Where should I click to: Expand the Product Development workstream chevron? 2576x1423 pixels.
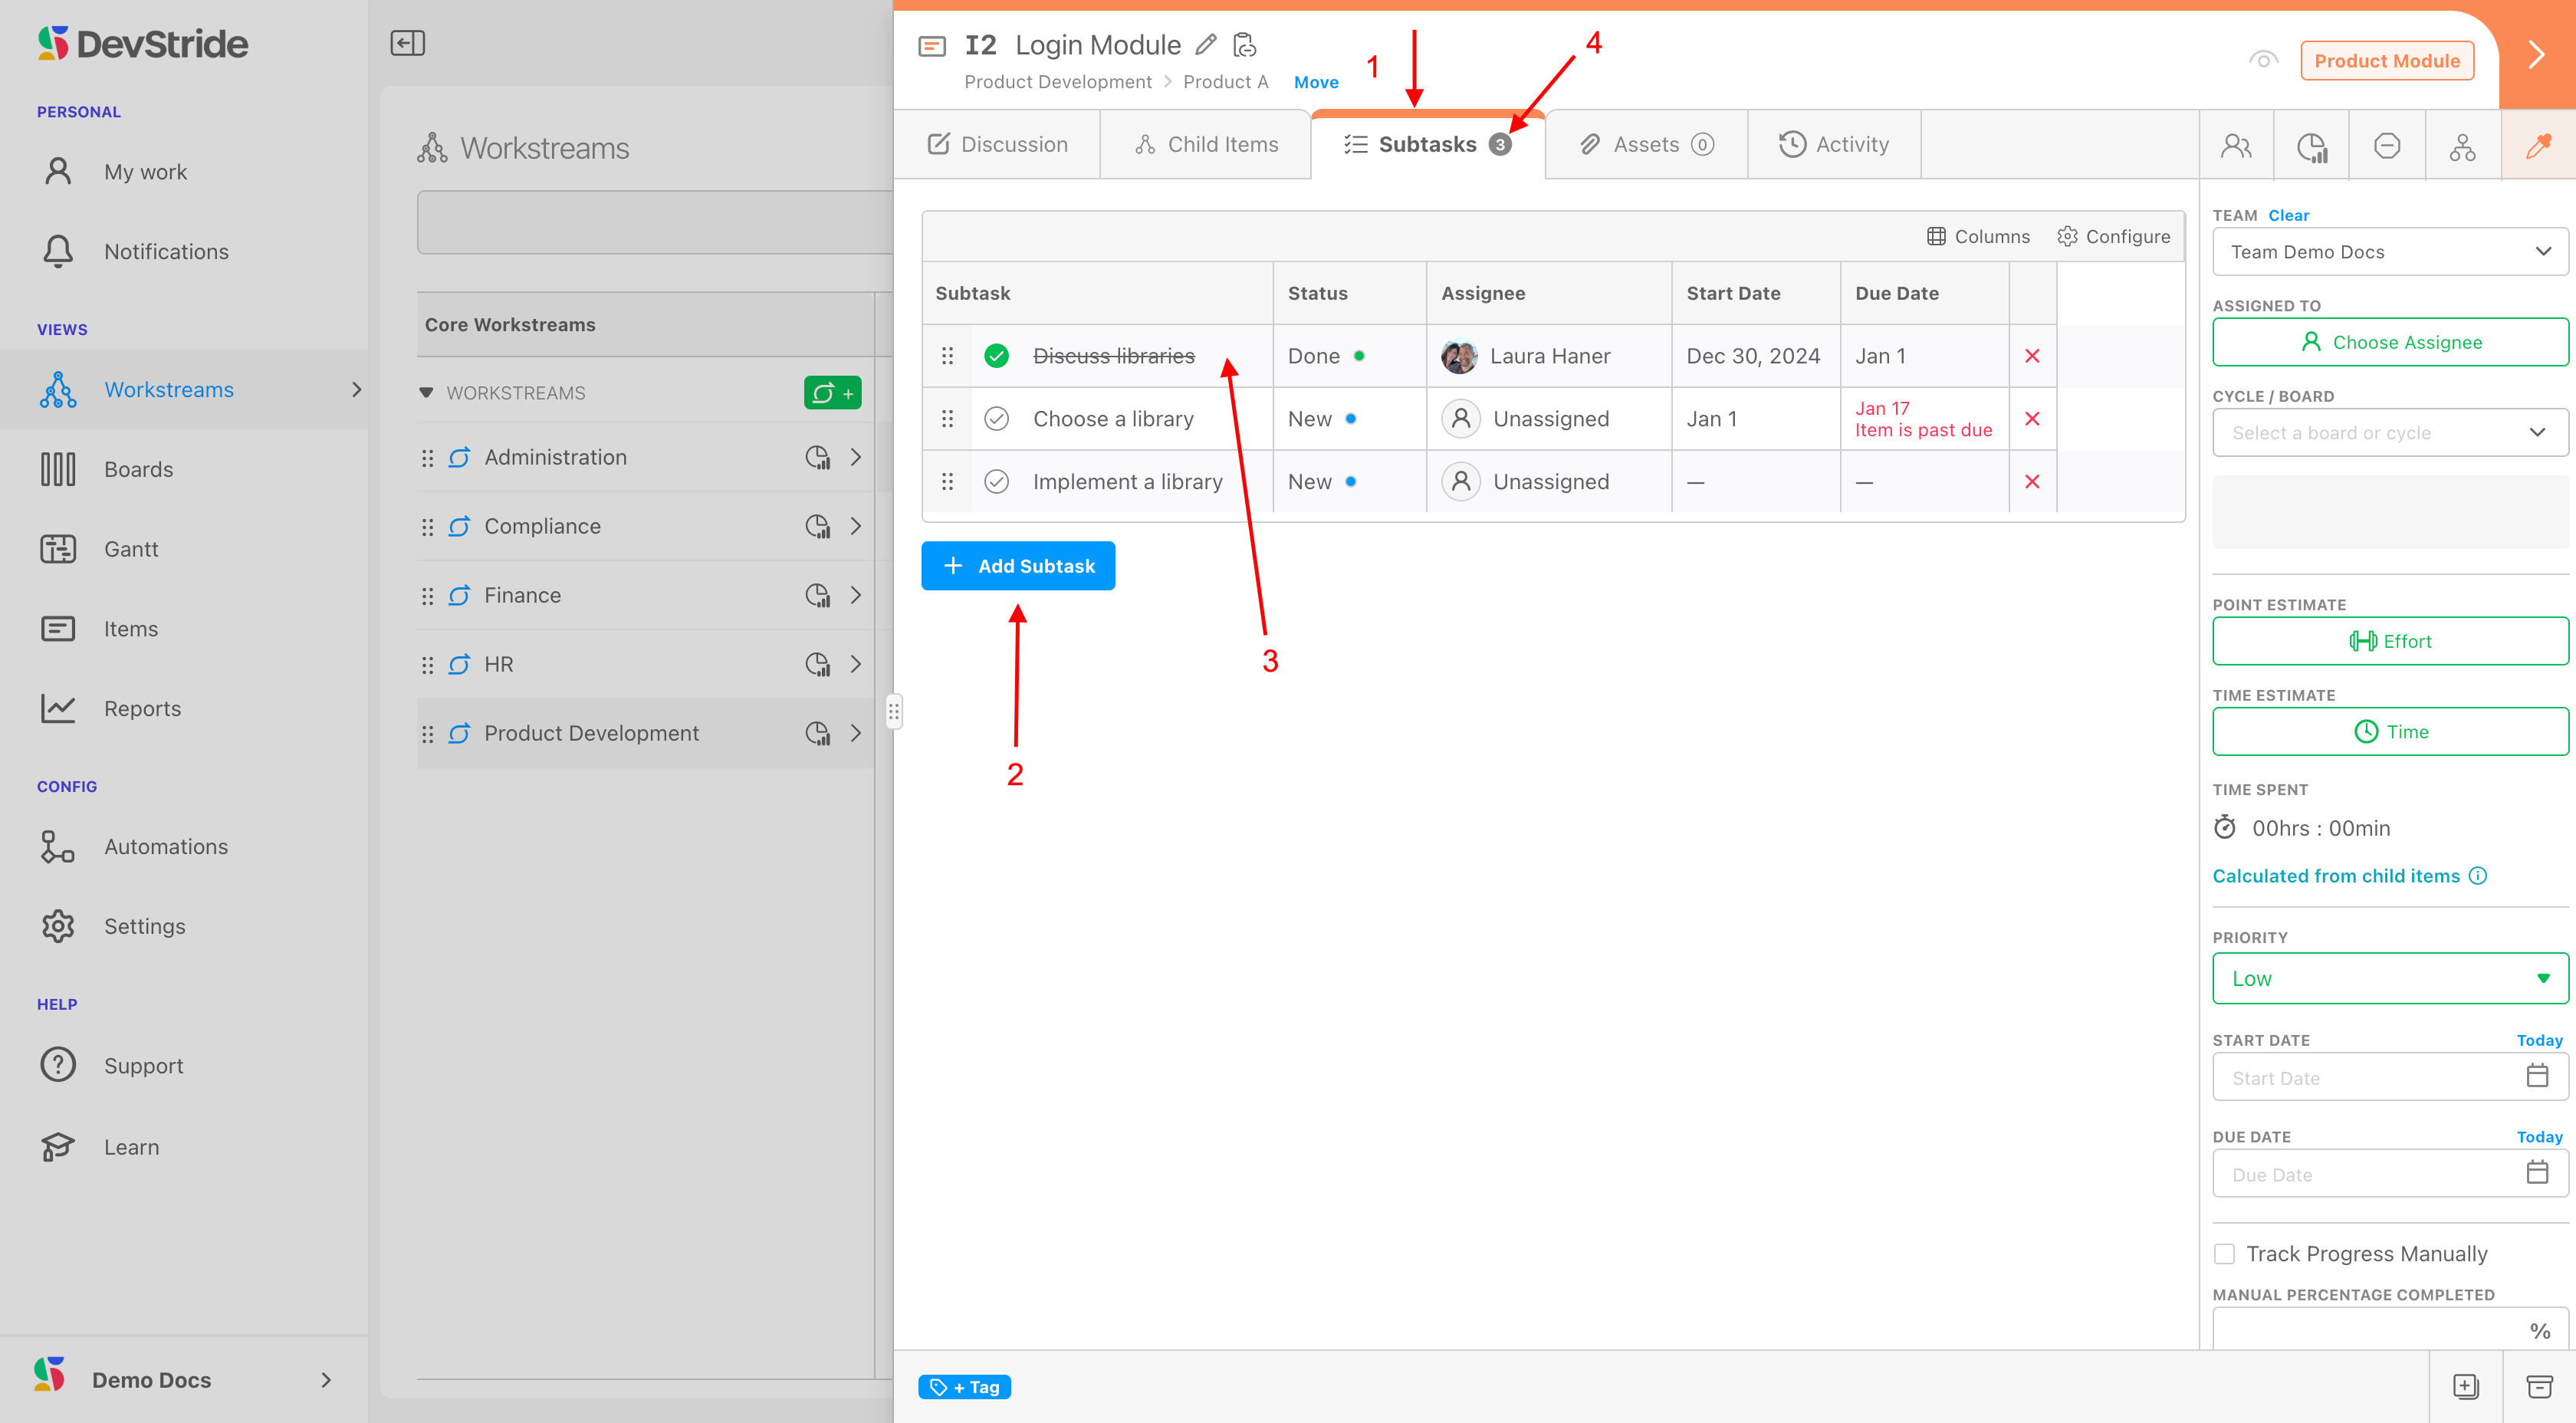(x=856, y=733)
